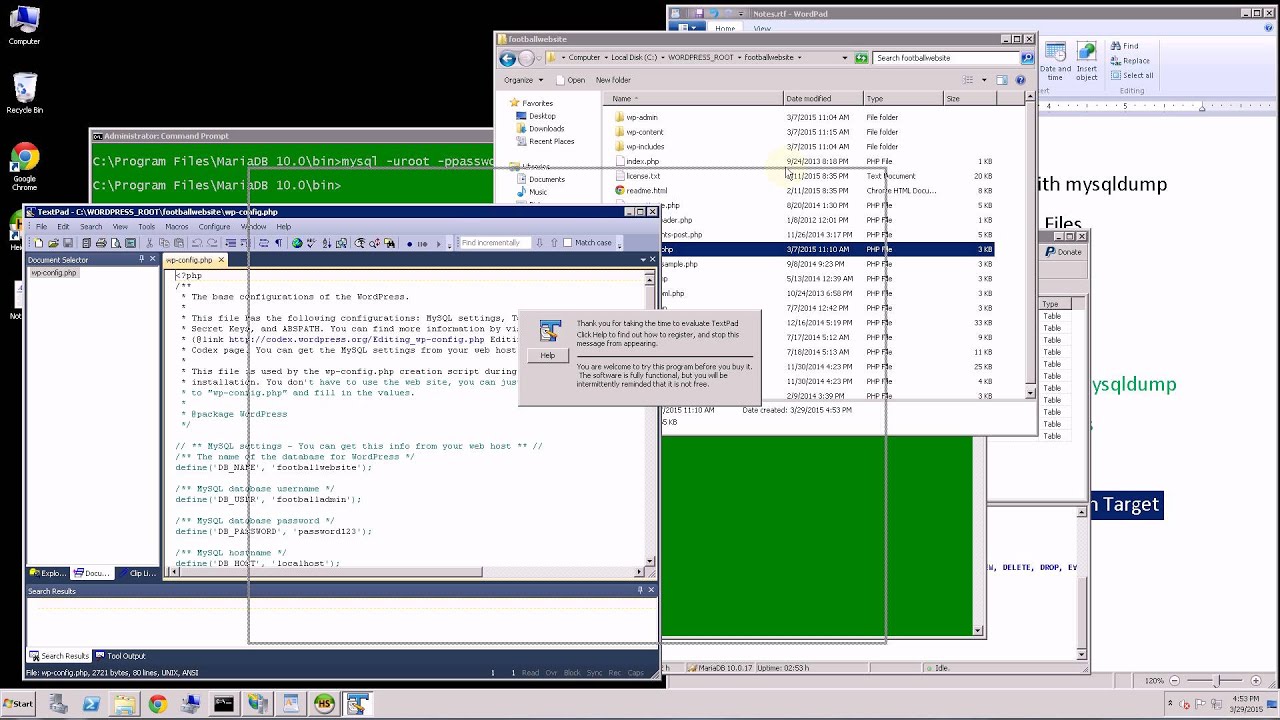The image size is (1280, 720).
Task: Open Downloads under Favorites
Action: (546, 129)
